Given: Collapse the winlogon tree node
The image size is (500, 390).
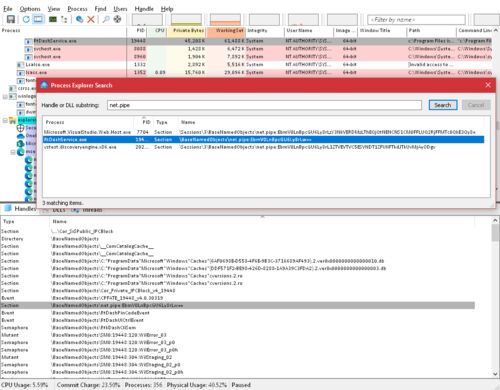Looking at the screenshot, I should point(5,97).
